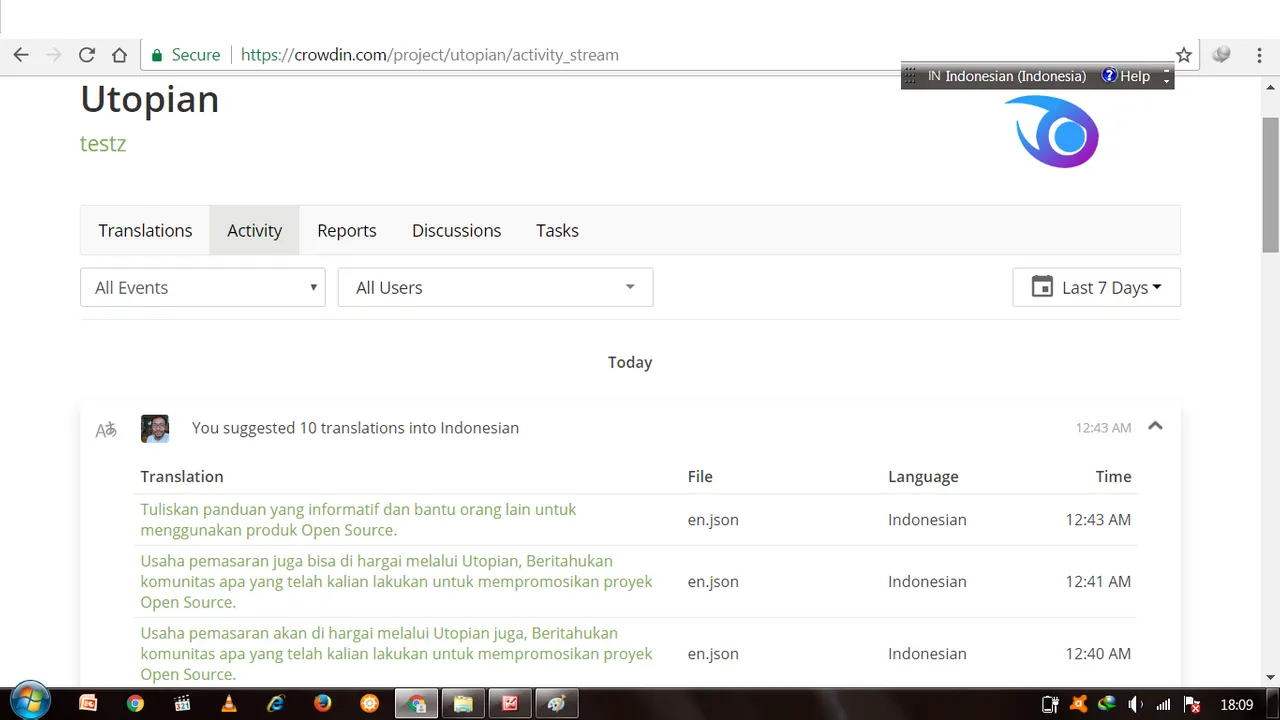
Task: Click en.json in the 12:41 AM row
Action: coord(713,582)
